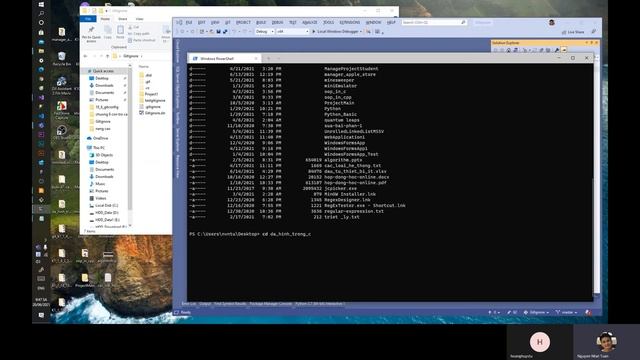Click 'regular-expression.txt' entry in terminal
This screenshot has width=640, height=360.
354,211
